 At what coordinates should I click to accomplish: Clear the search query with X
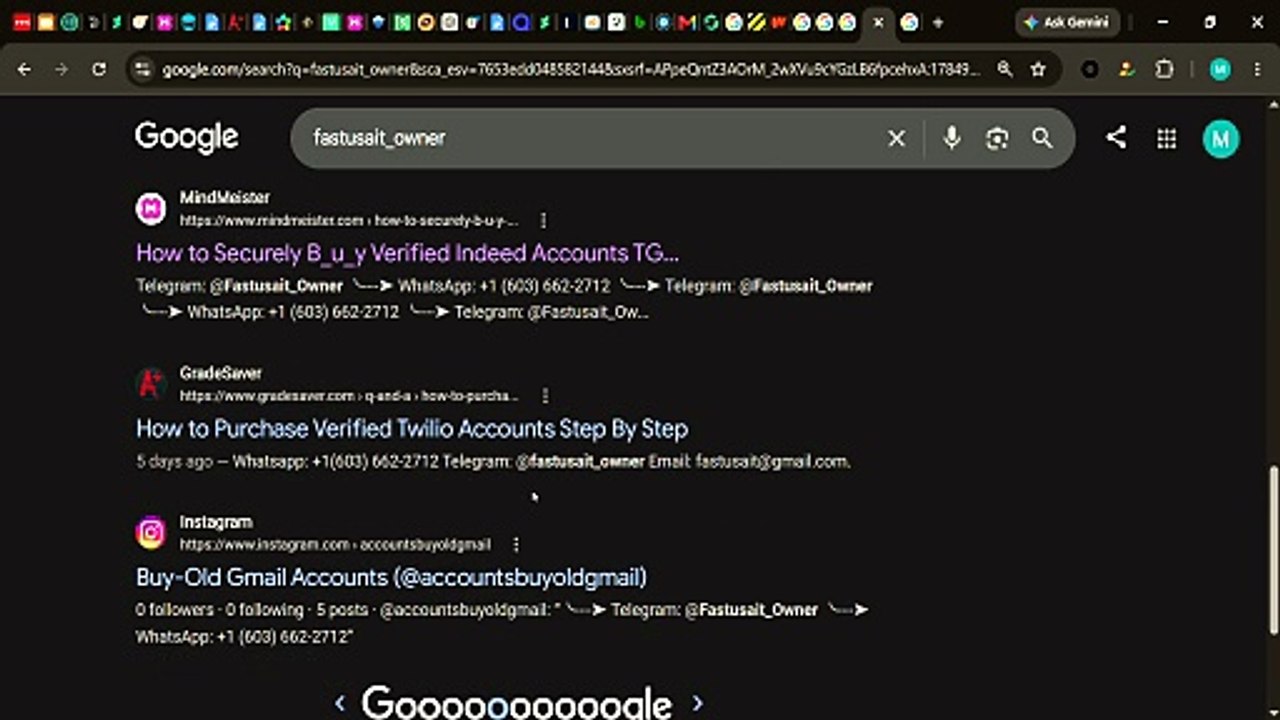coord(897,138)
